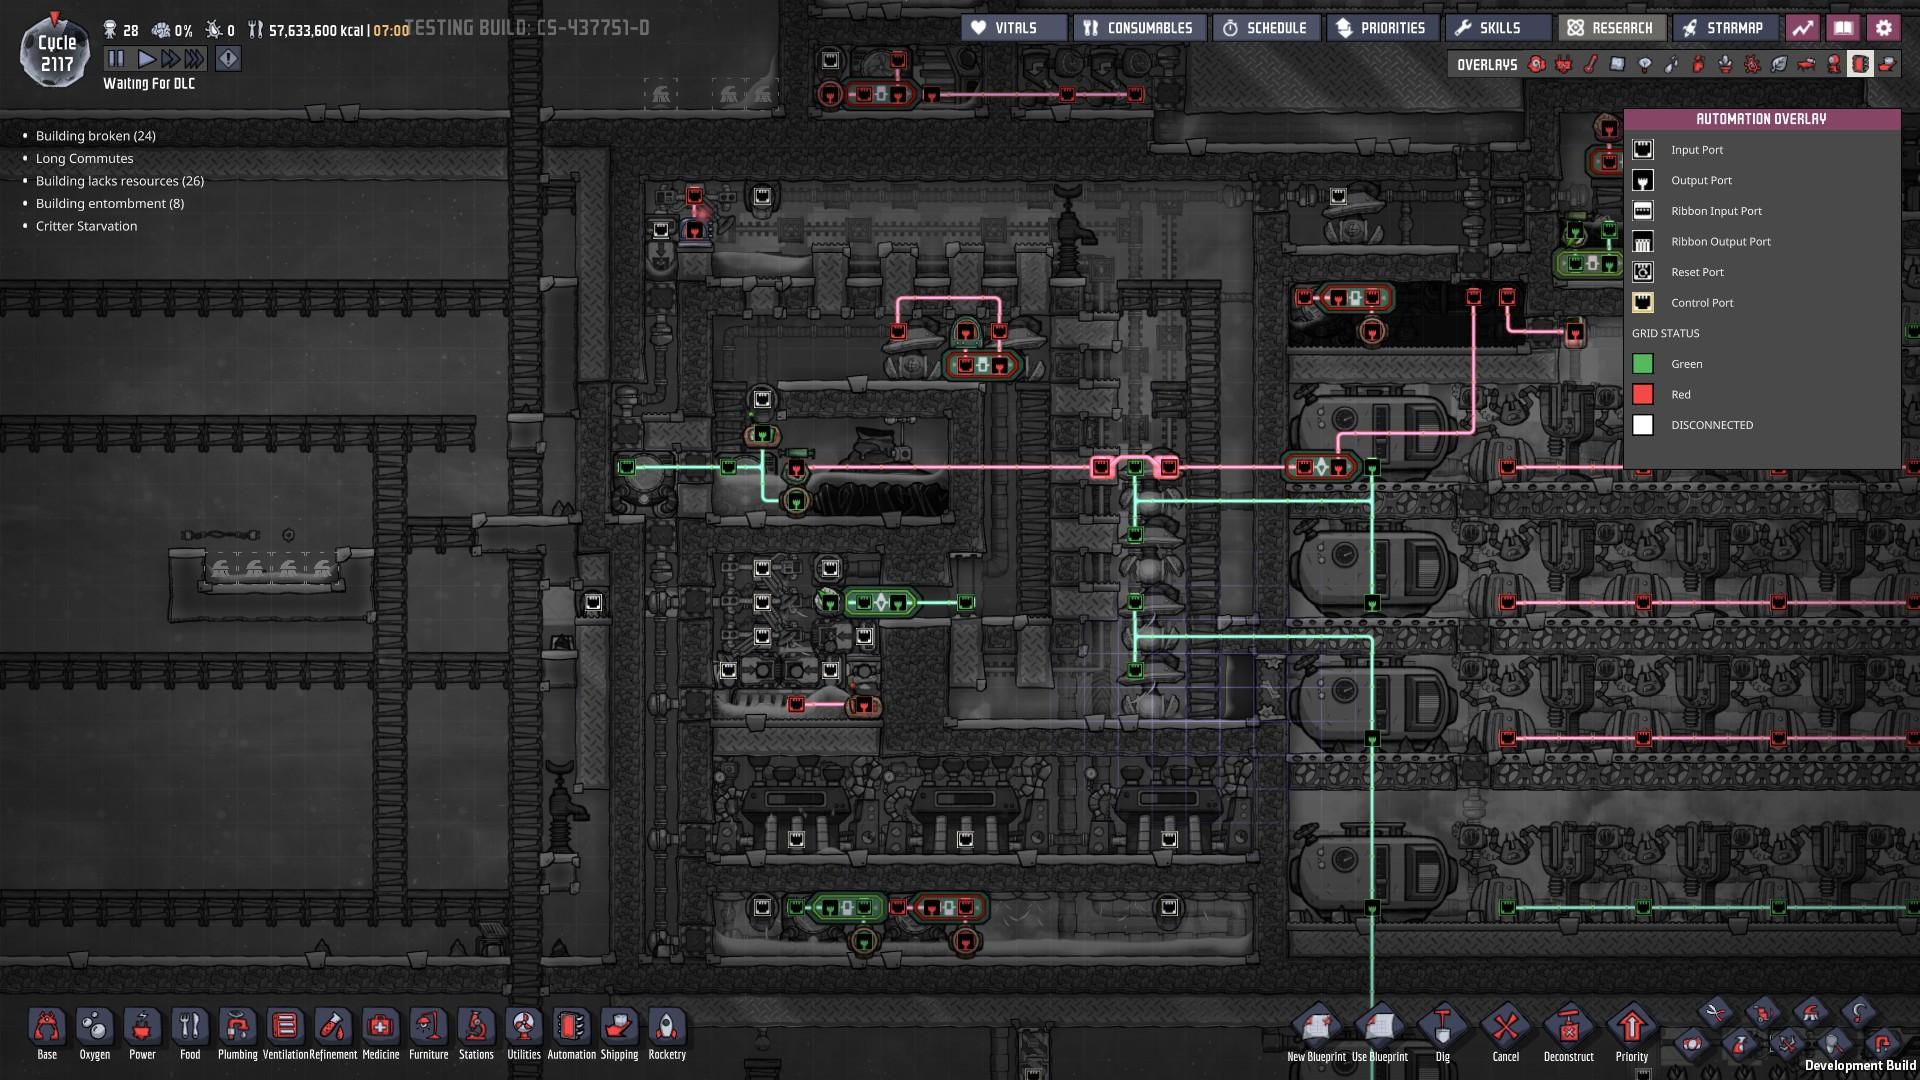Open the settings gear menu

tap(1884, 28)
